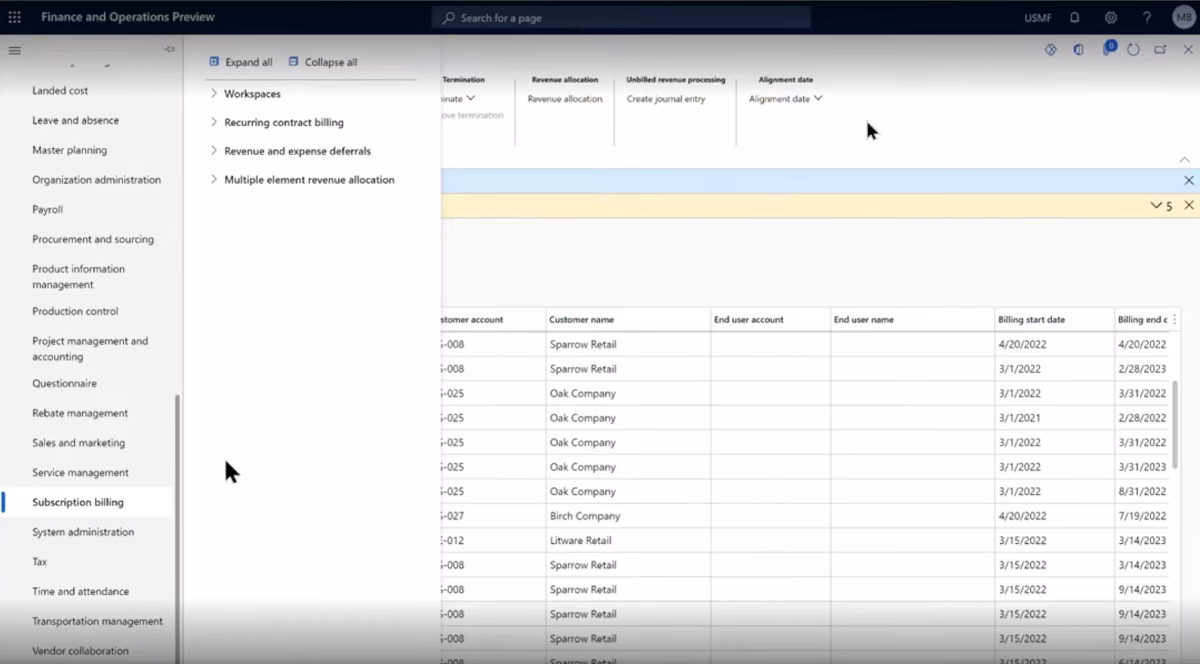Image resolution: width=1200 pixels, height=664 pixels.
Task: Select Landed cost module
Action: [x=60, y=90]
